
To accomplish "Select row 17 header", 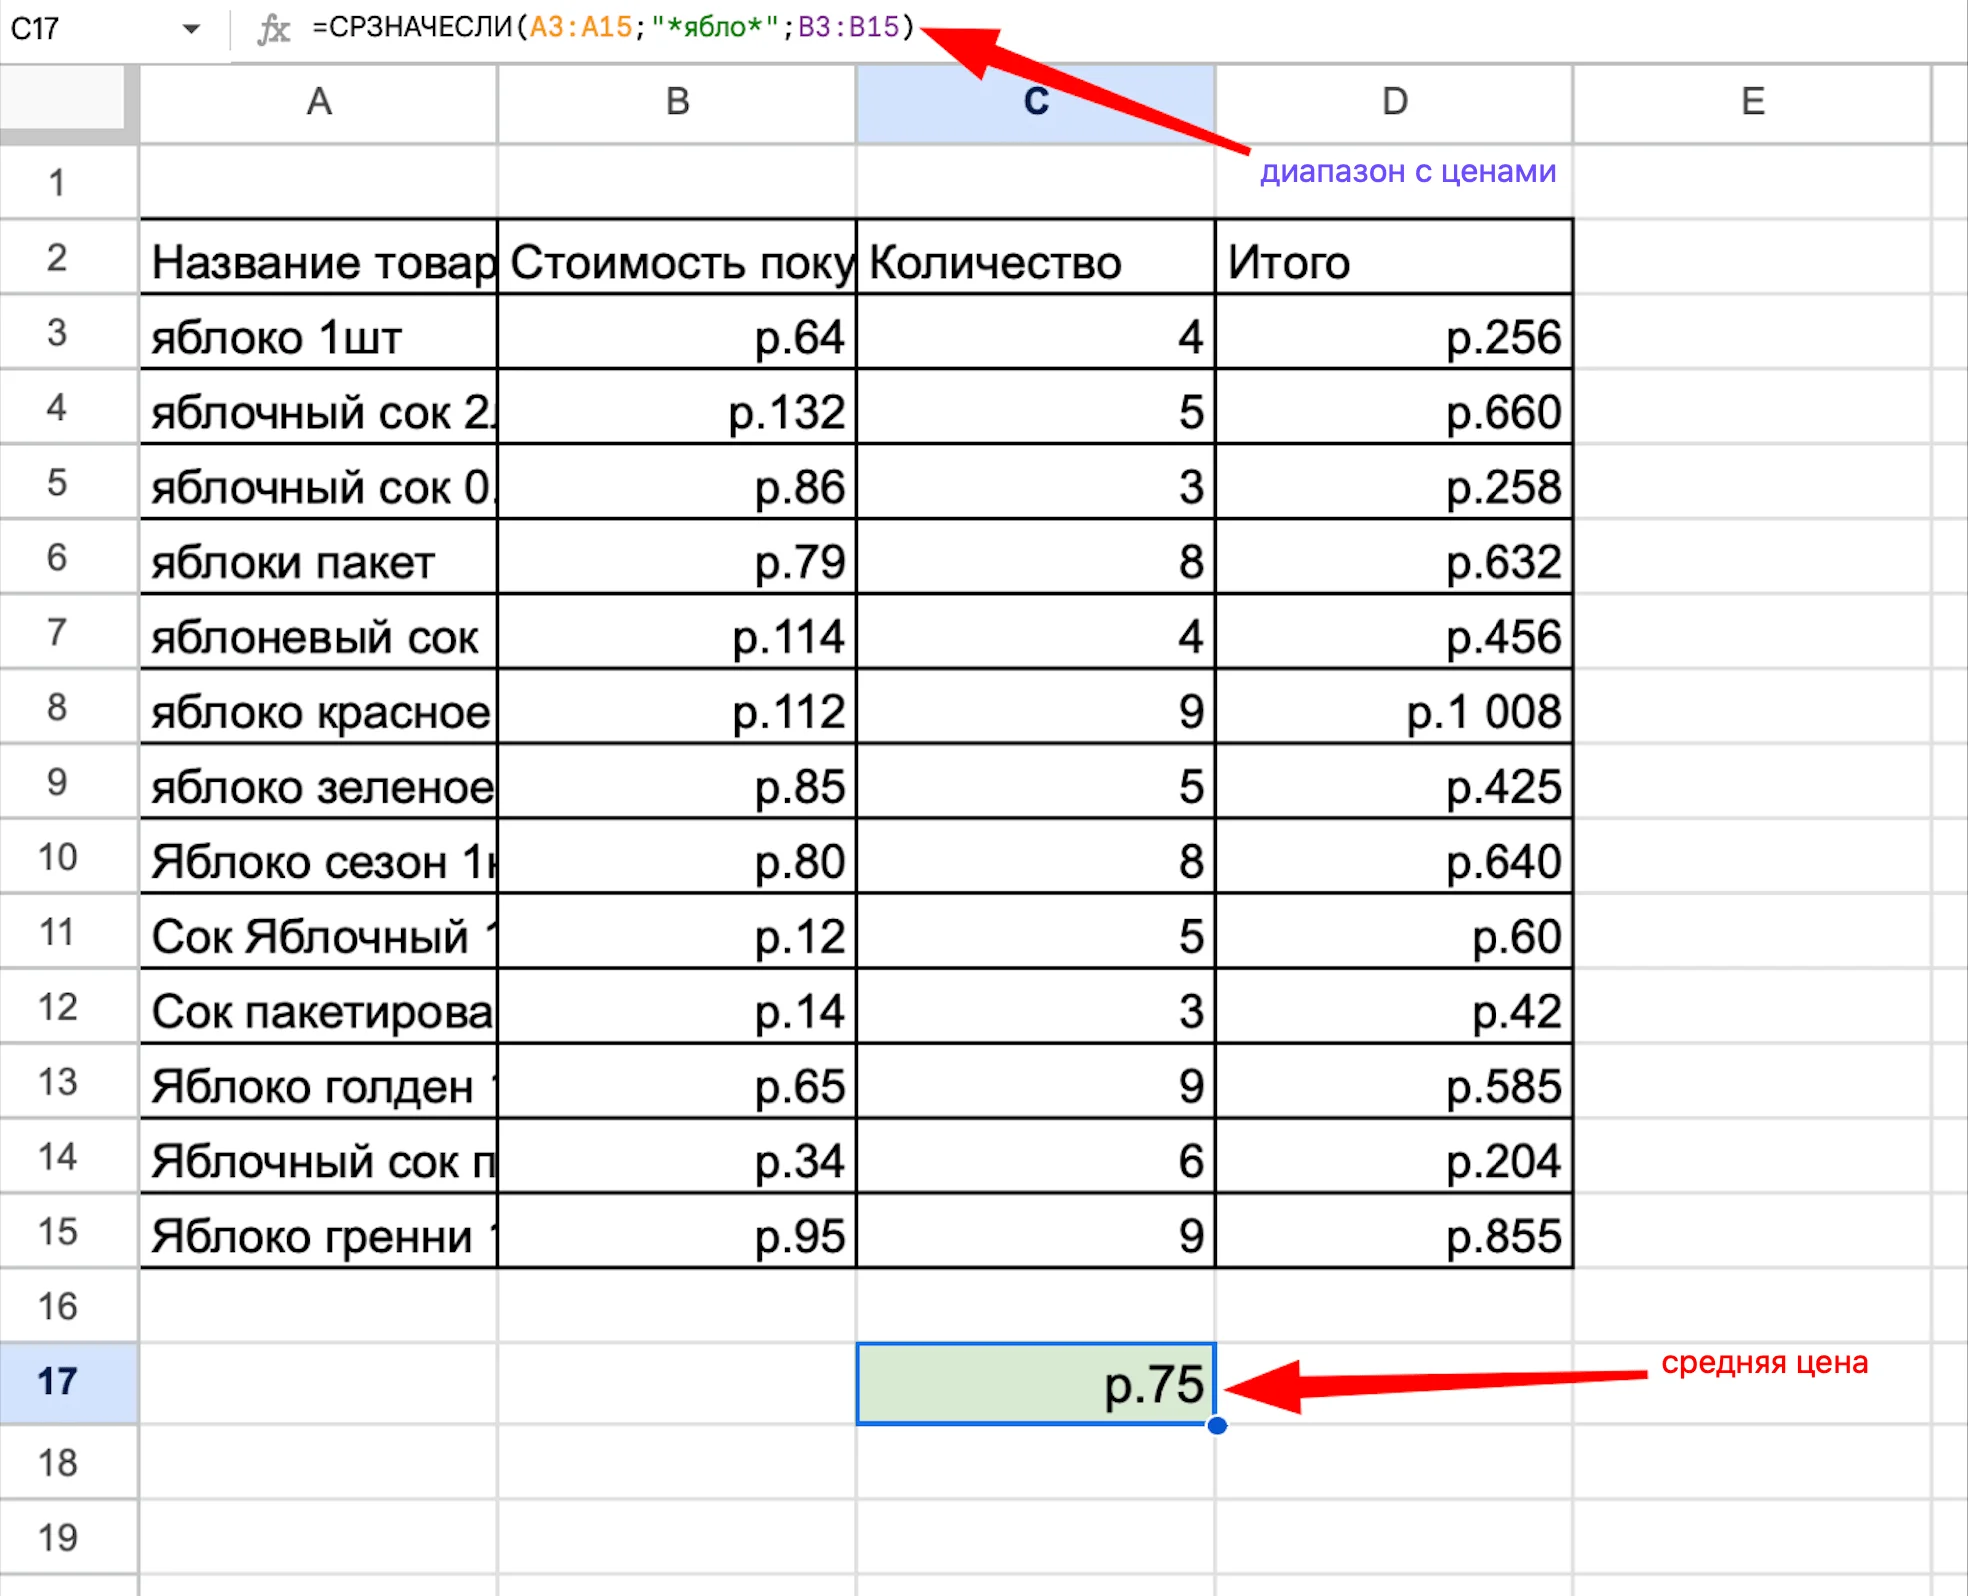I will pyautogui.click(x=58, y=1382).
